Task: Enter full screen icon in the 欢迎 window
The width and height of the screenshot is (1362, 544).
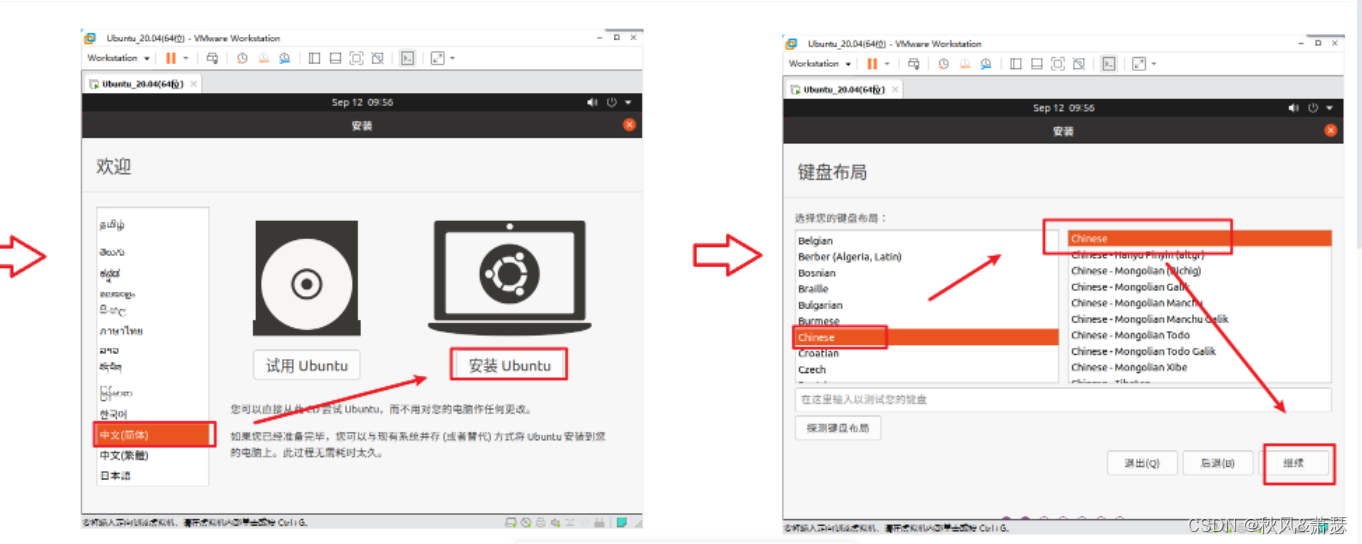Action: click(356, 58)
